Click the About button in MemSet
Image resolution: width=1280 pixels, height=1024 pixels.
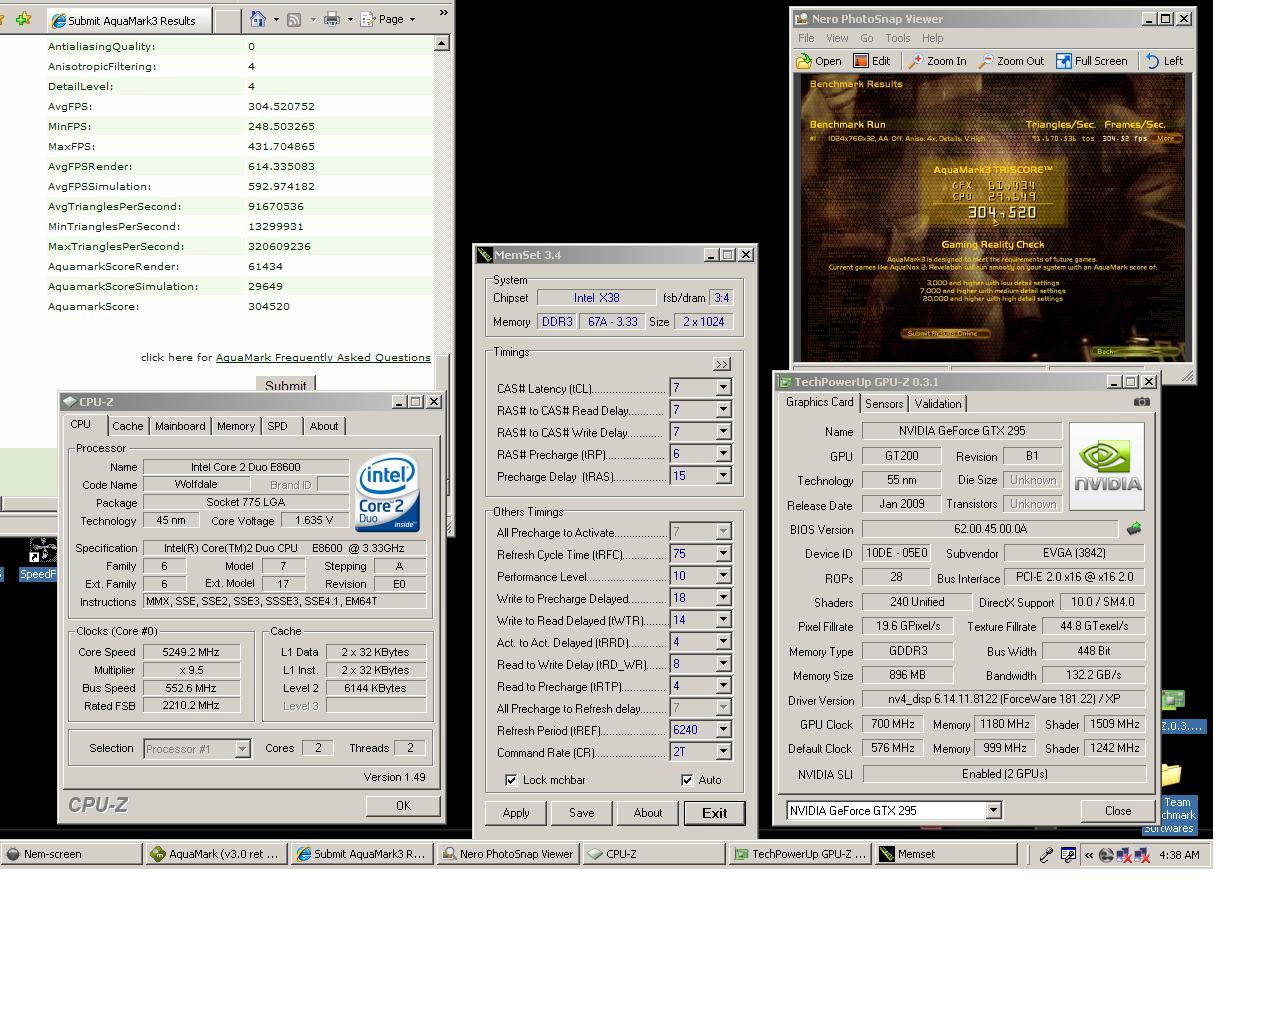tap(648, 813)
